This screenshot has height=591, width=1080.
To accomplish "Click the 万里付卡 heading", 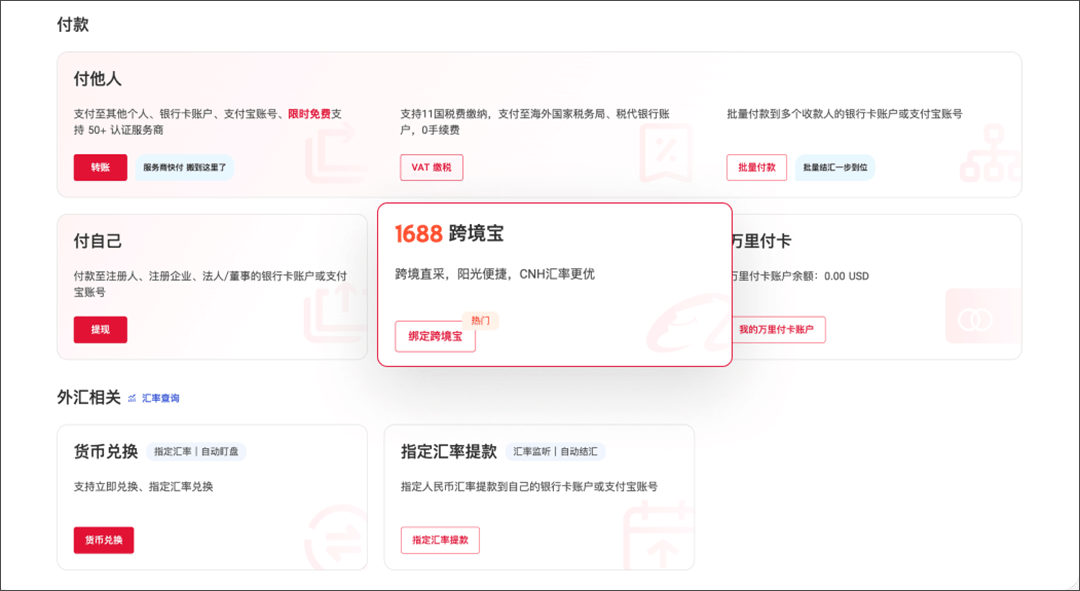I will 760,241.
